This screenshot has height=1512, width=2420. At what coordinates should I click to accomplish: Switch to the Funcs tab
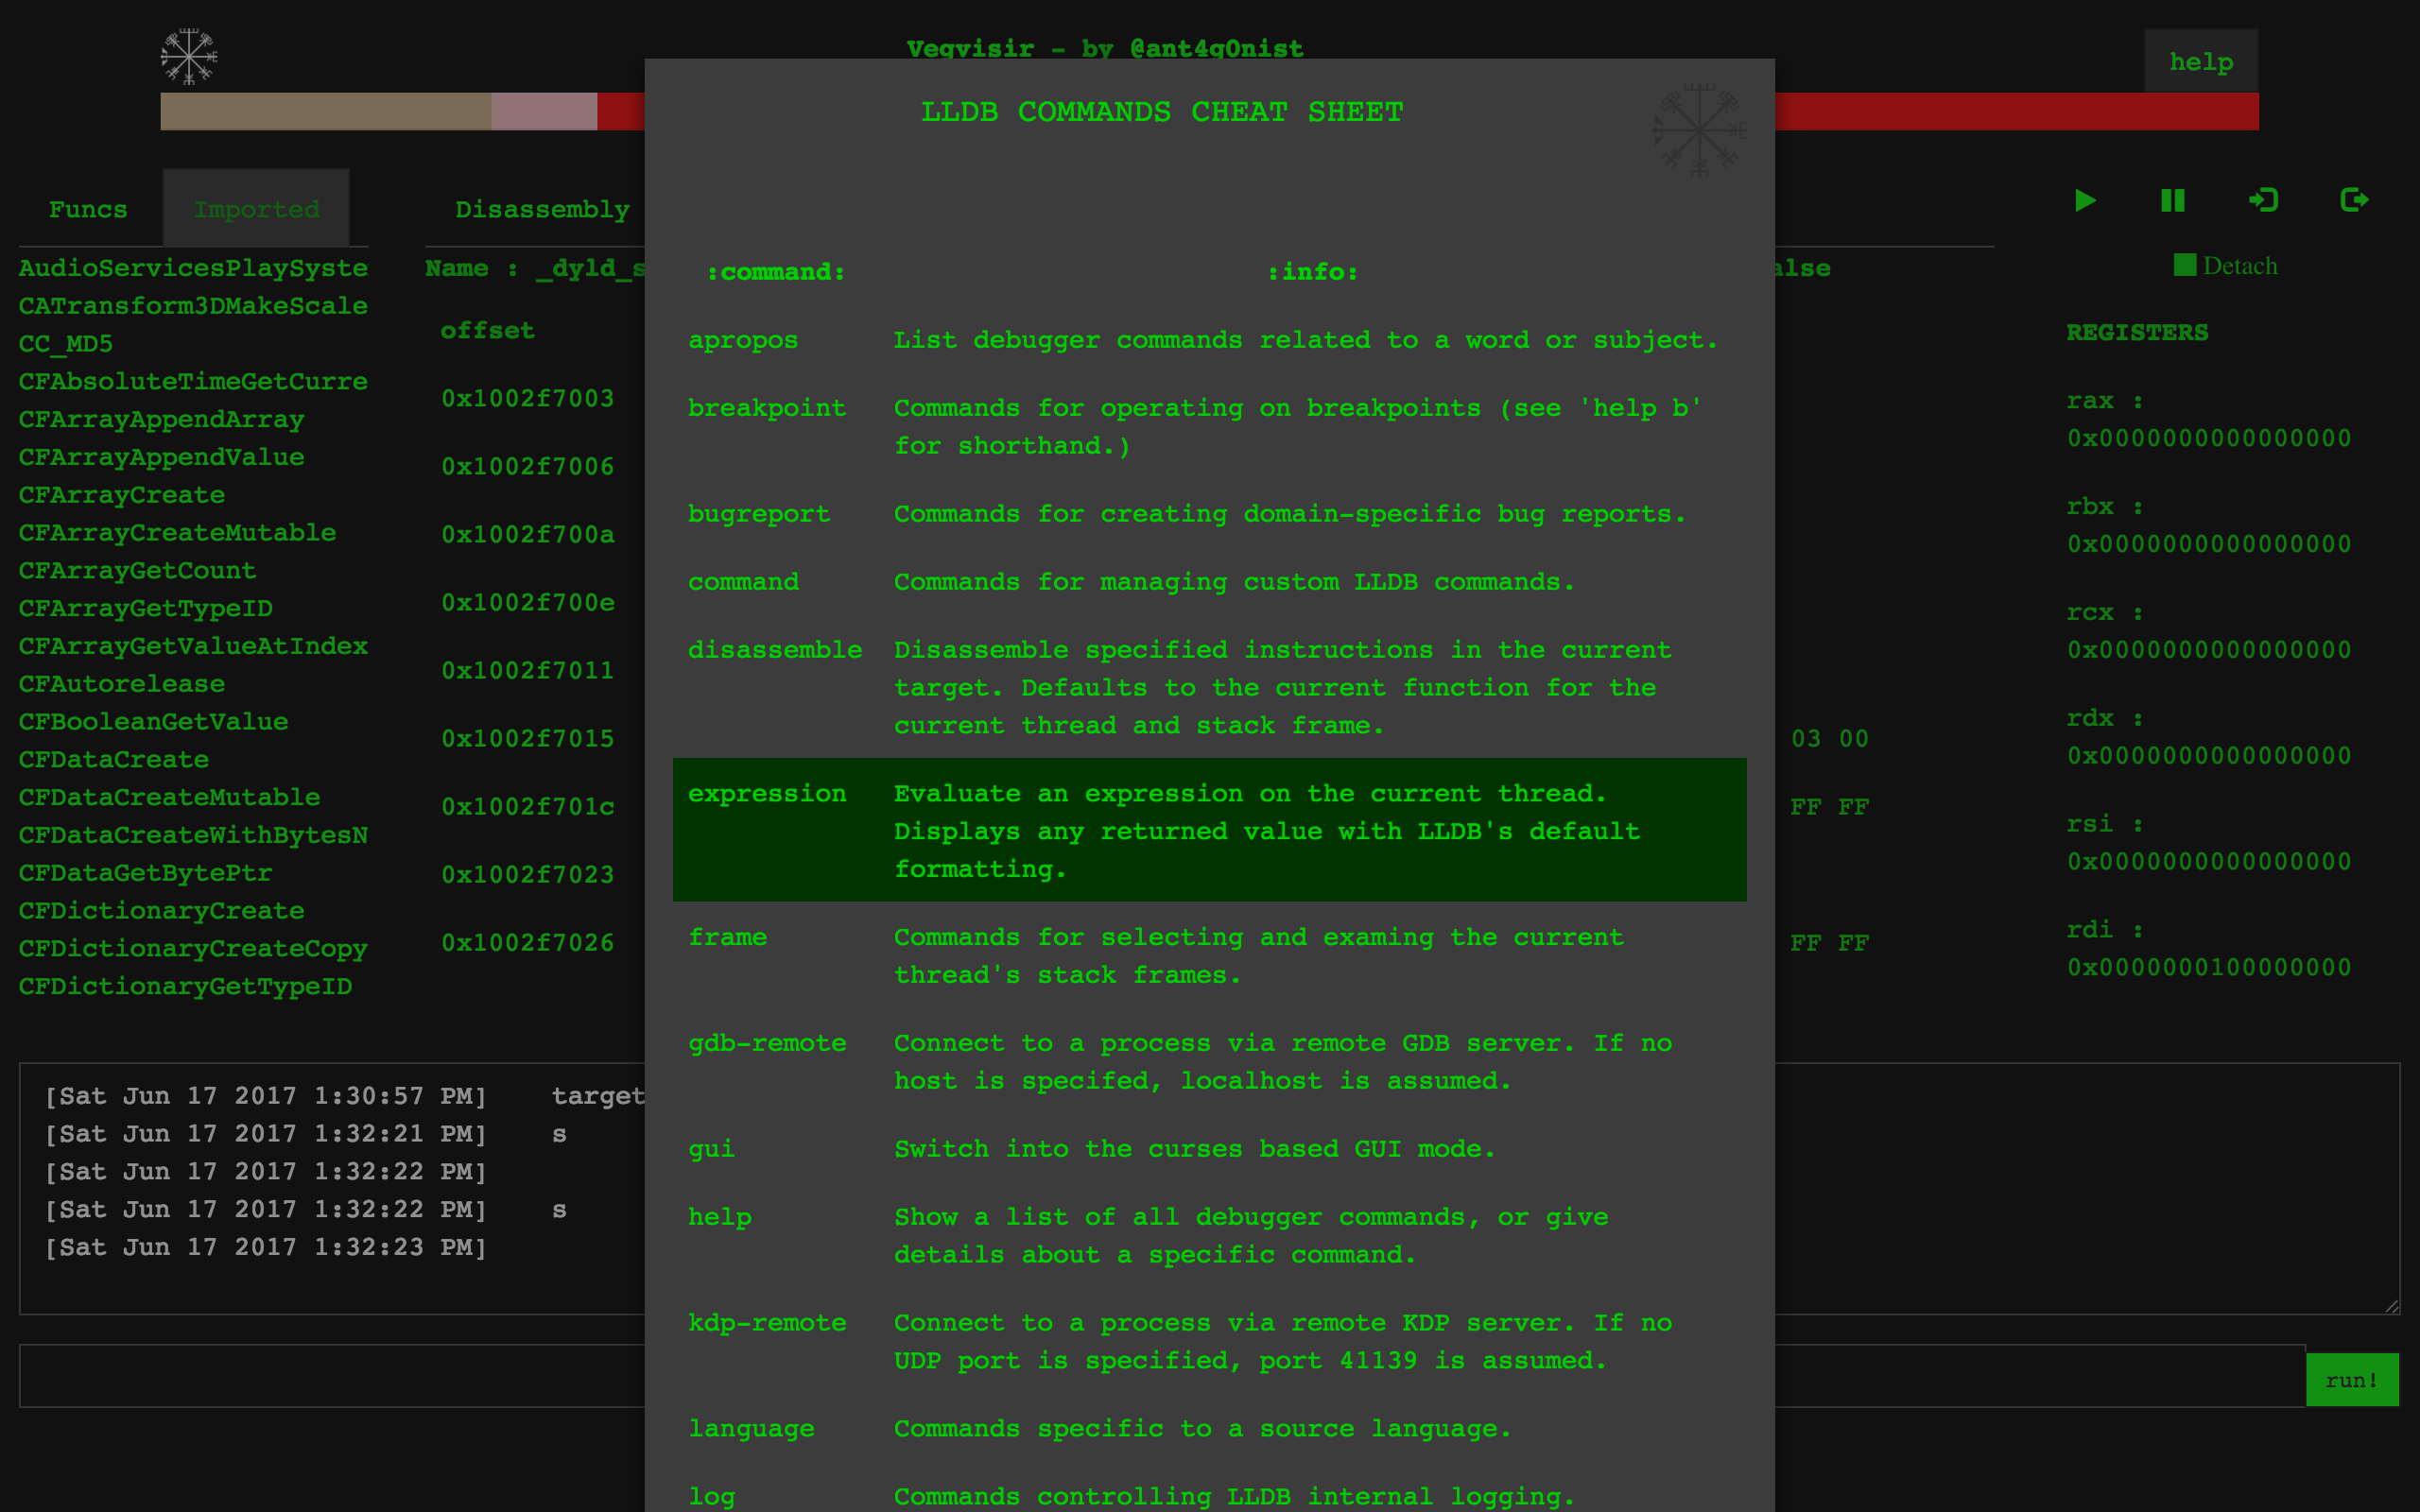(x=88, y=209)
